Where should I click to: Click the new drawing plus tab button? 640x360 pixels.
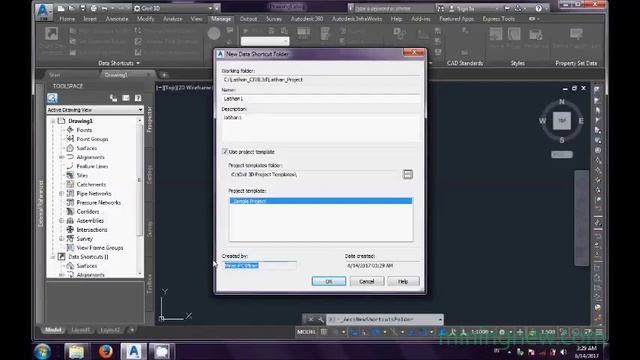click(x=164, y=75)
